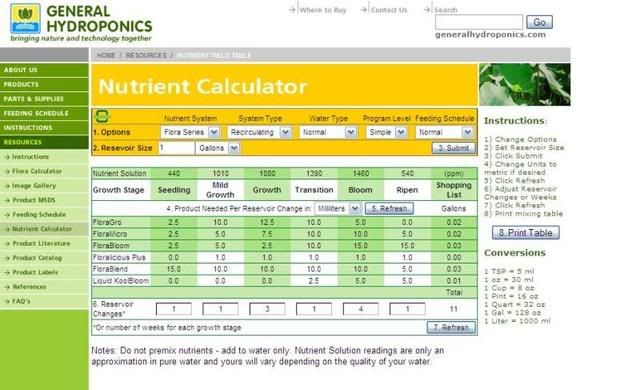Click the Mild Growth reservoir changes field
Viewport: 640px width, 390px height.
(x=220, y=309)
